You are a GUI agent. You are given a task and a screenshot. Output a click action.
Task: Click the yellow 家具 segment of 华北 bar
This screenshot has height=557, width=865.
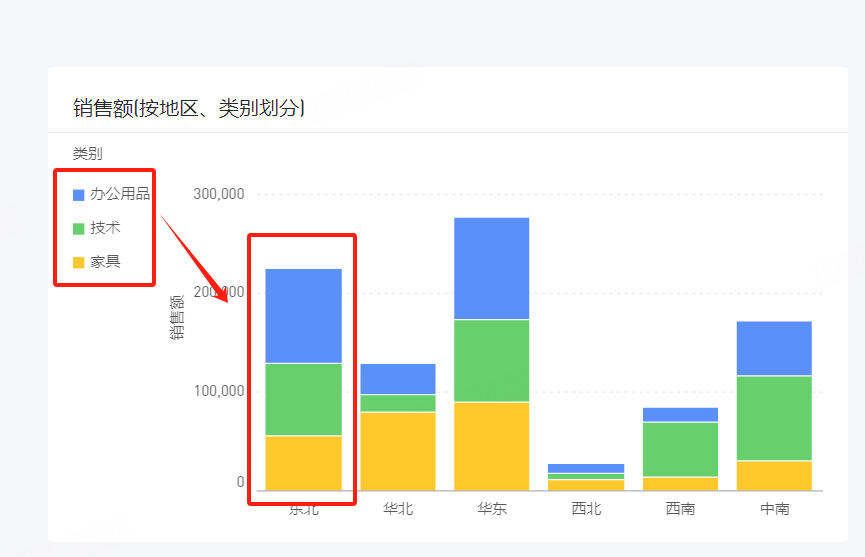[x=397, y=451]
